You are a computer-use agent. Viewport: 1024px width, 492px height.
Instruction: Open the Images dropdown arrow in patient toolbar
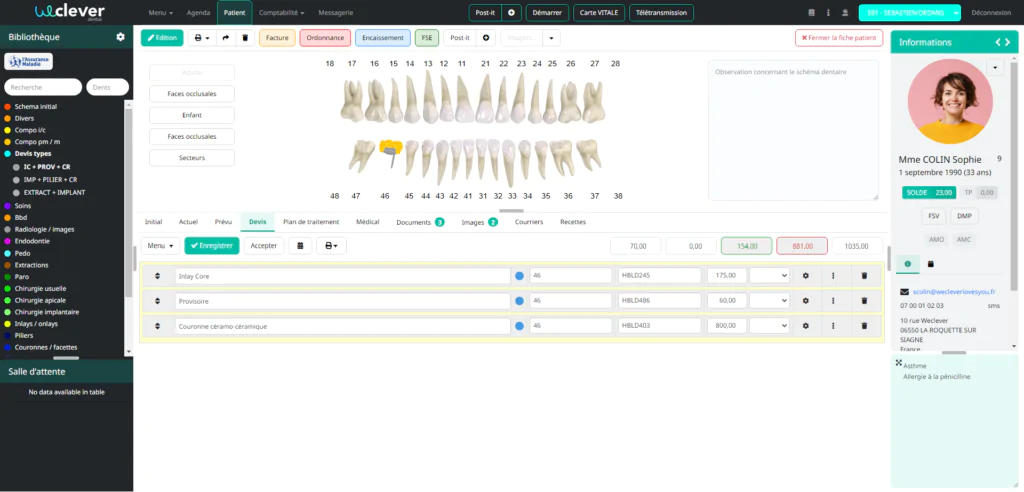click(551, 38)
